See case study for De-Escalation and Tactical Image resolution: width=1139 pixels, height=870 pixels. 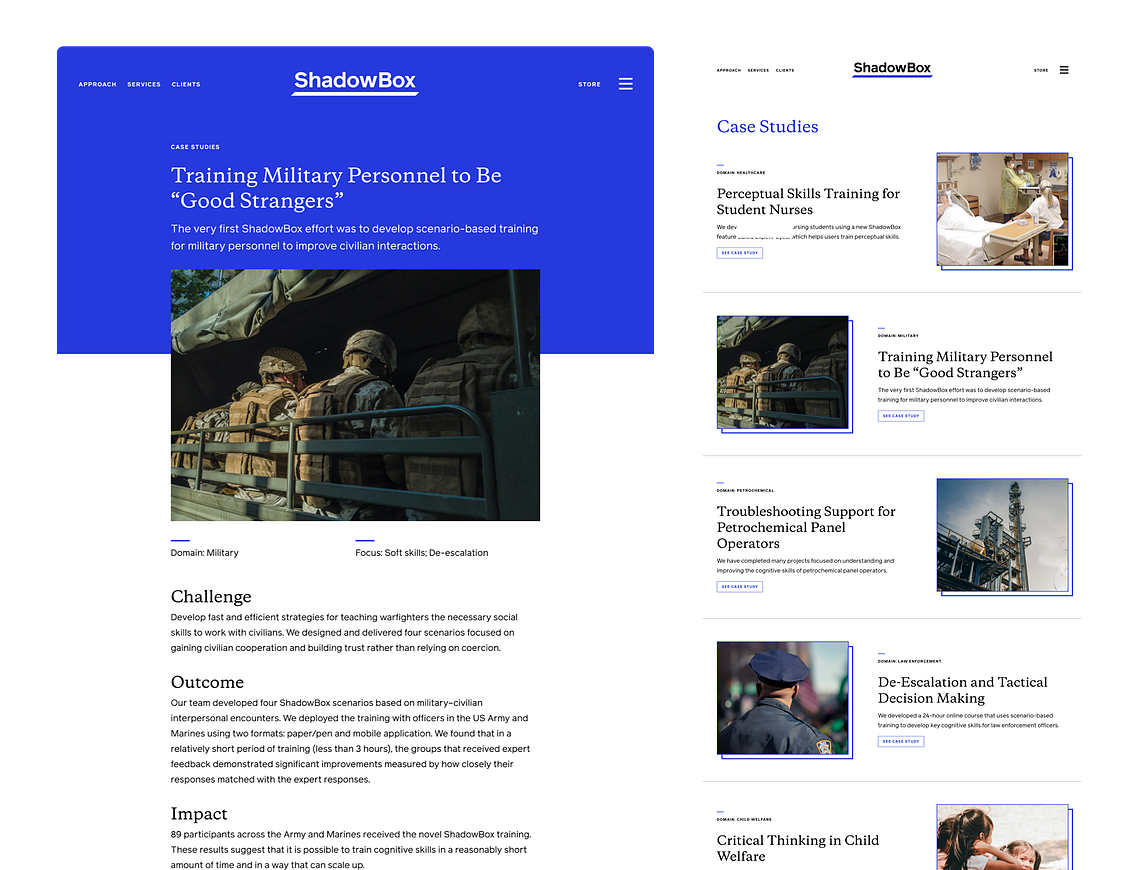coord(901,741)
